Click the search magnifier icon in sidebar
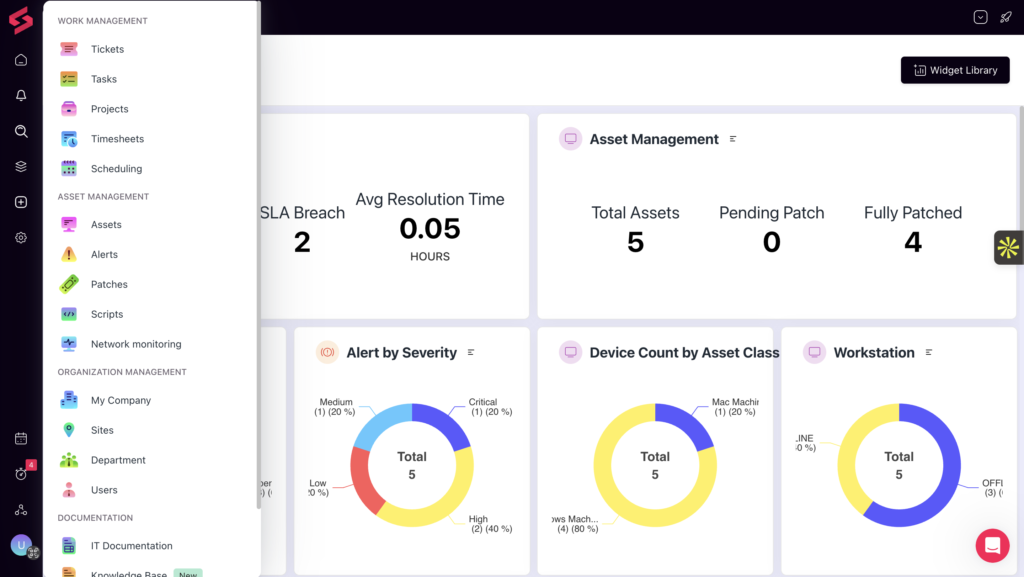The width and height of the screenshot is (1024, 577). [x=21, y=131]
